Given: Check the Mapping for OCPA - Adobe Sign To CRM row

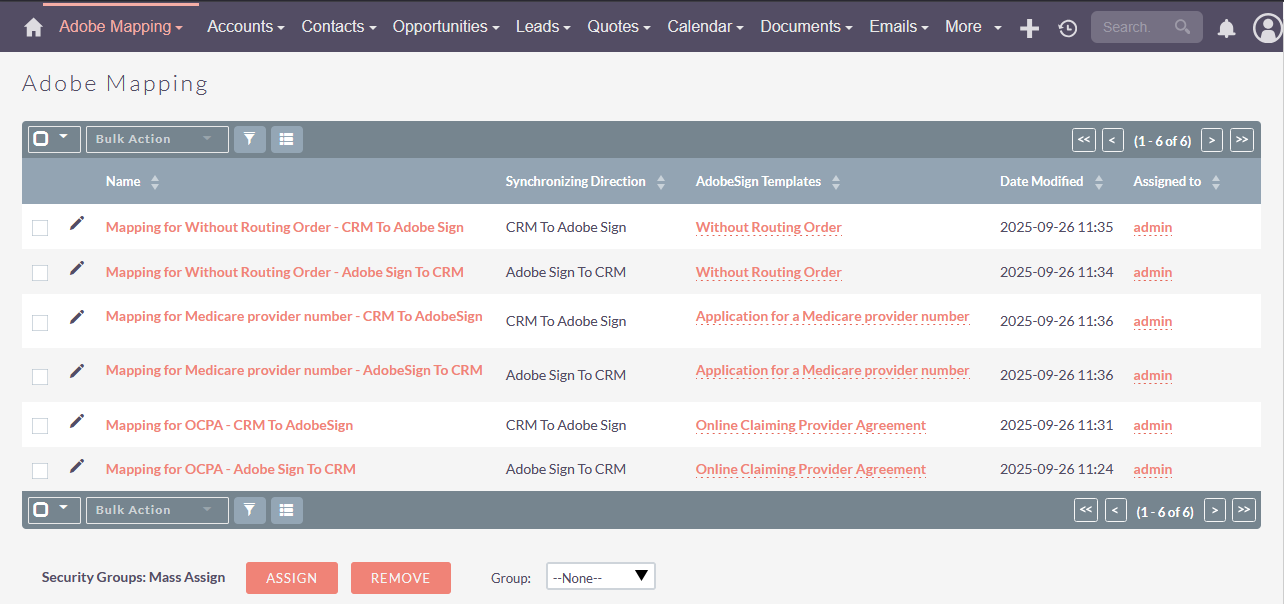Looking at the screenshot, I should [x=40, y=470].
